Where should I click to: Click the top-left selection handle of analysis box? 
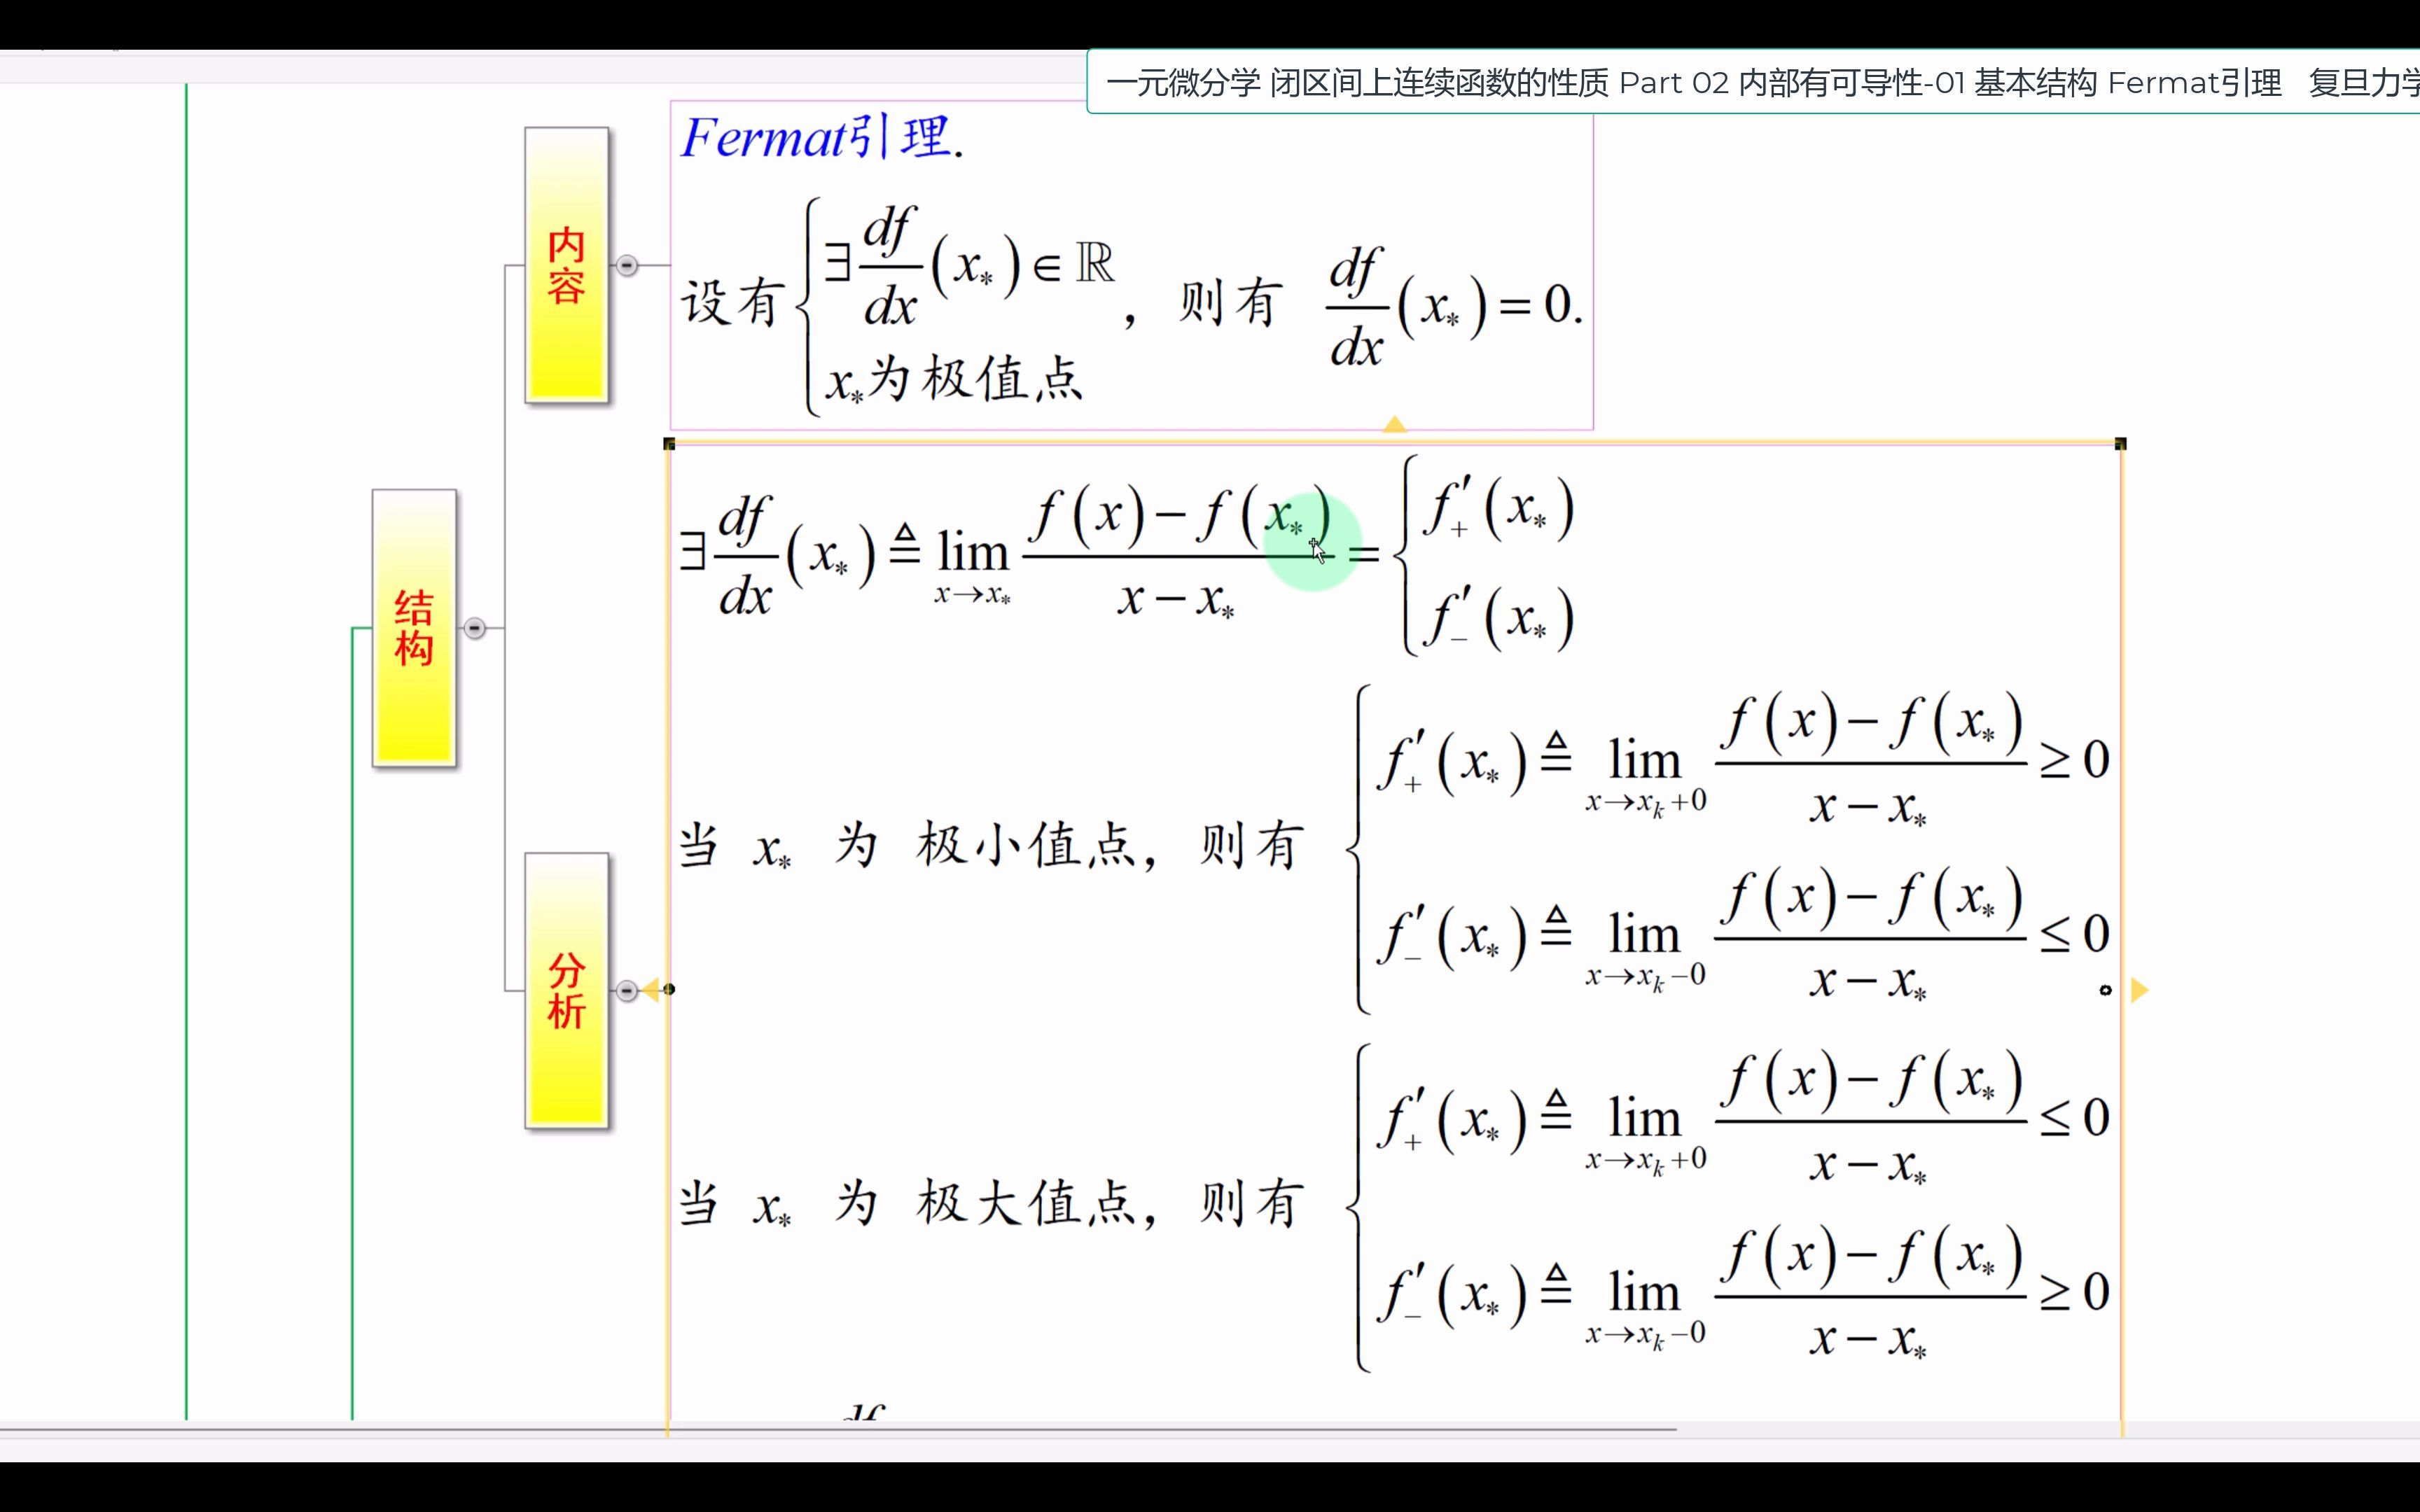(x=669, y=444)
